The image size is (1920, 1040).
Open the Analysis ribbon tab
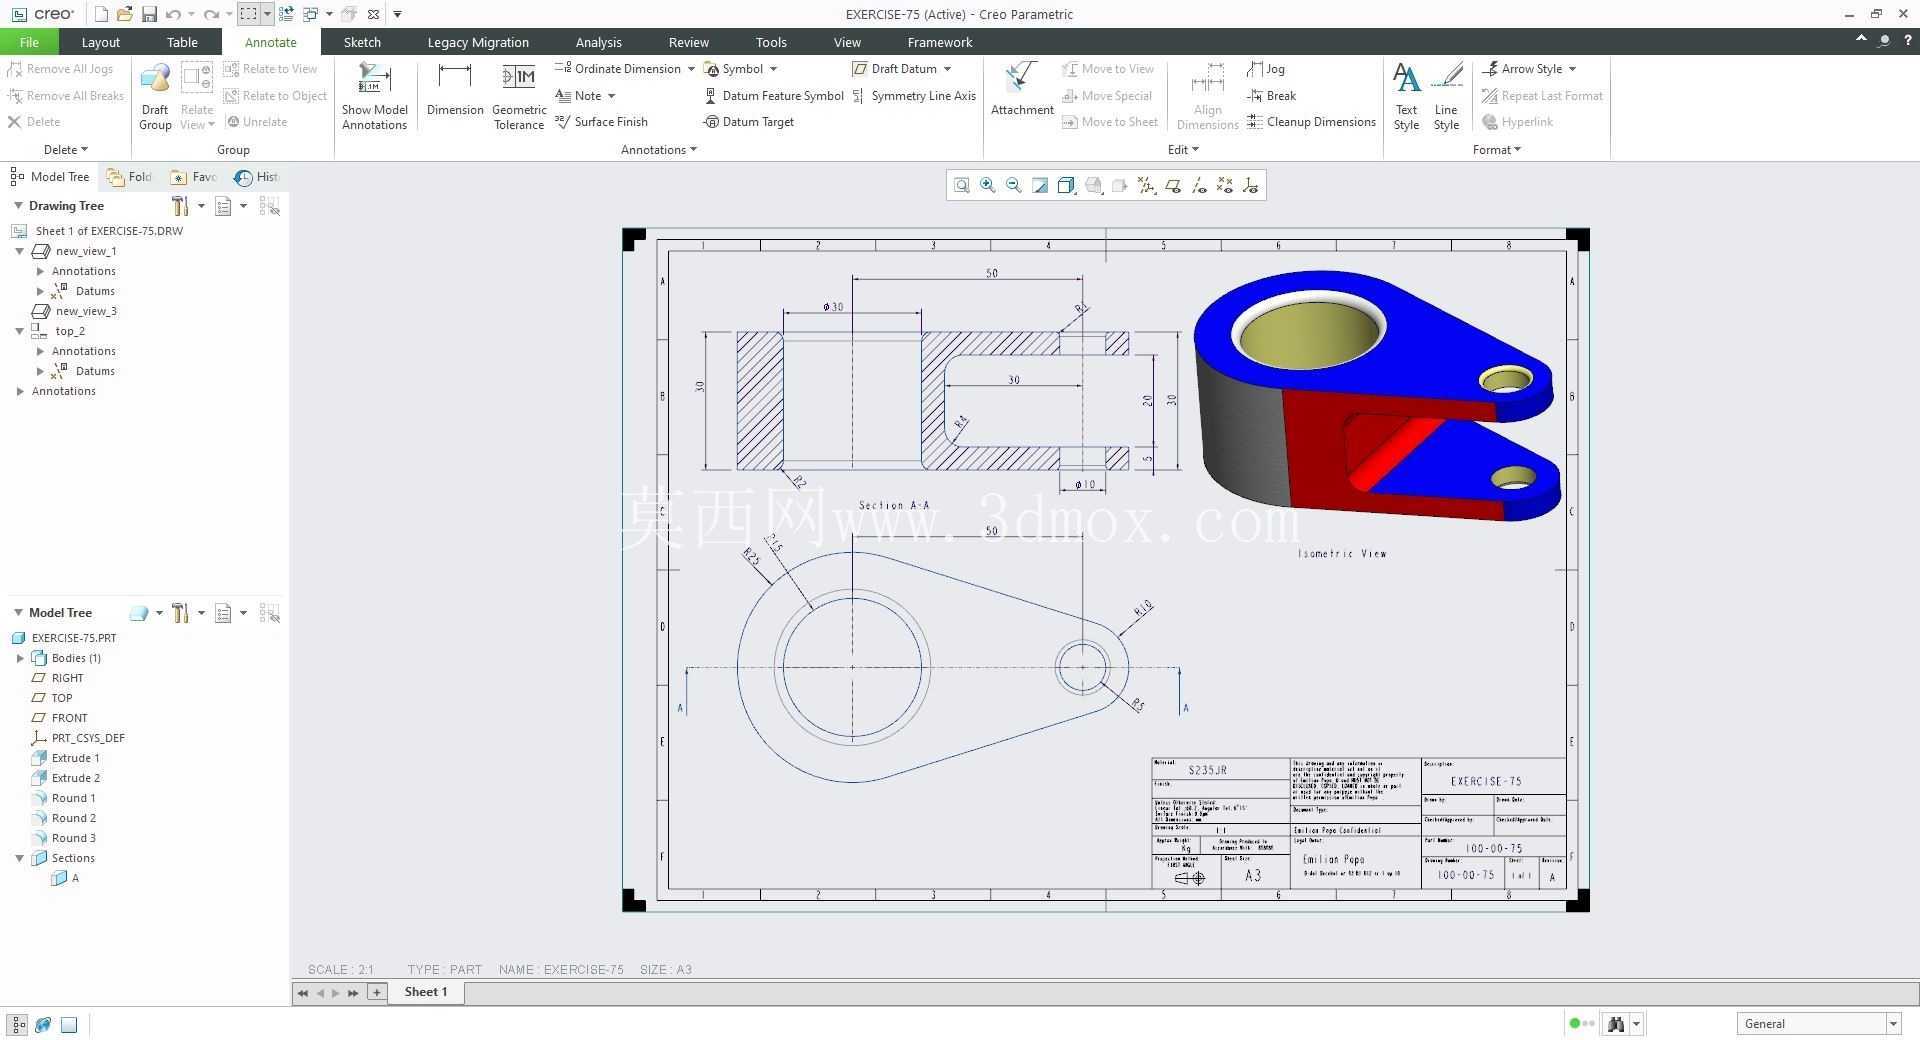(598, 42)
